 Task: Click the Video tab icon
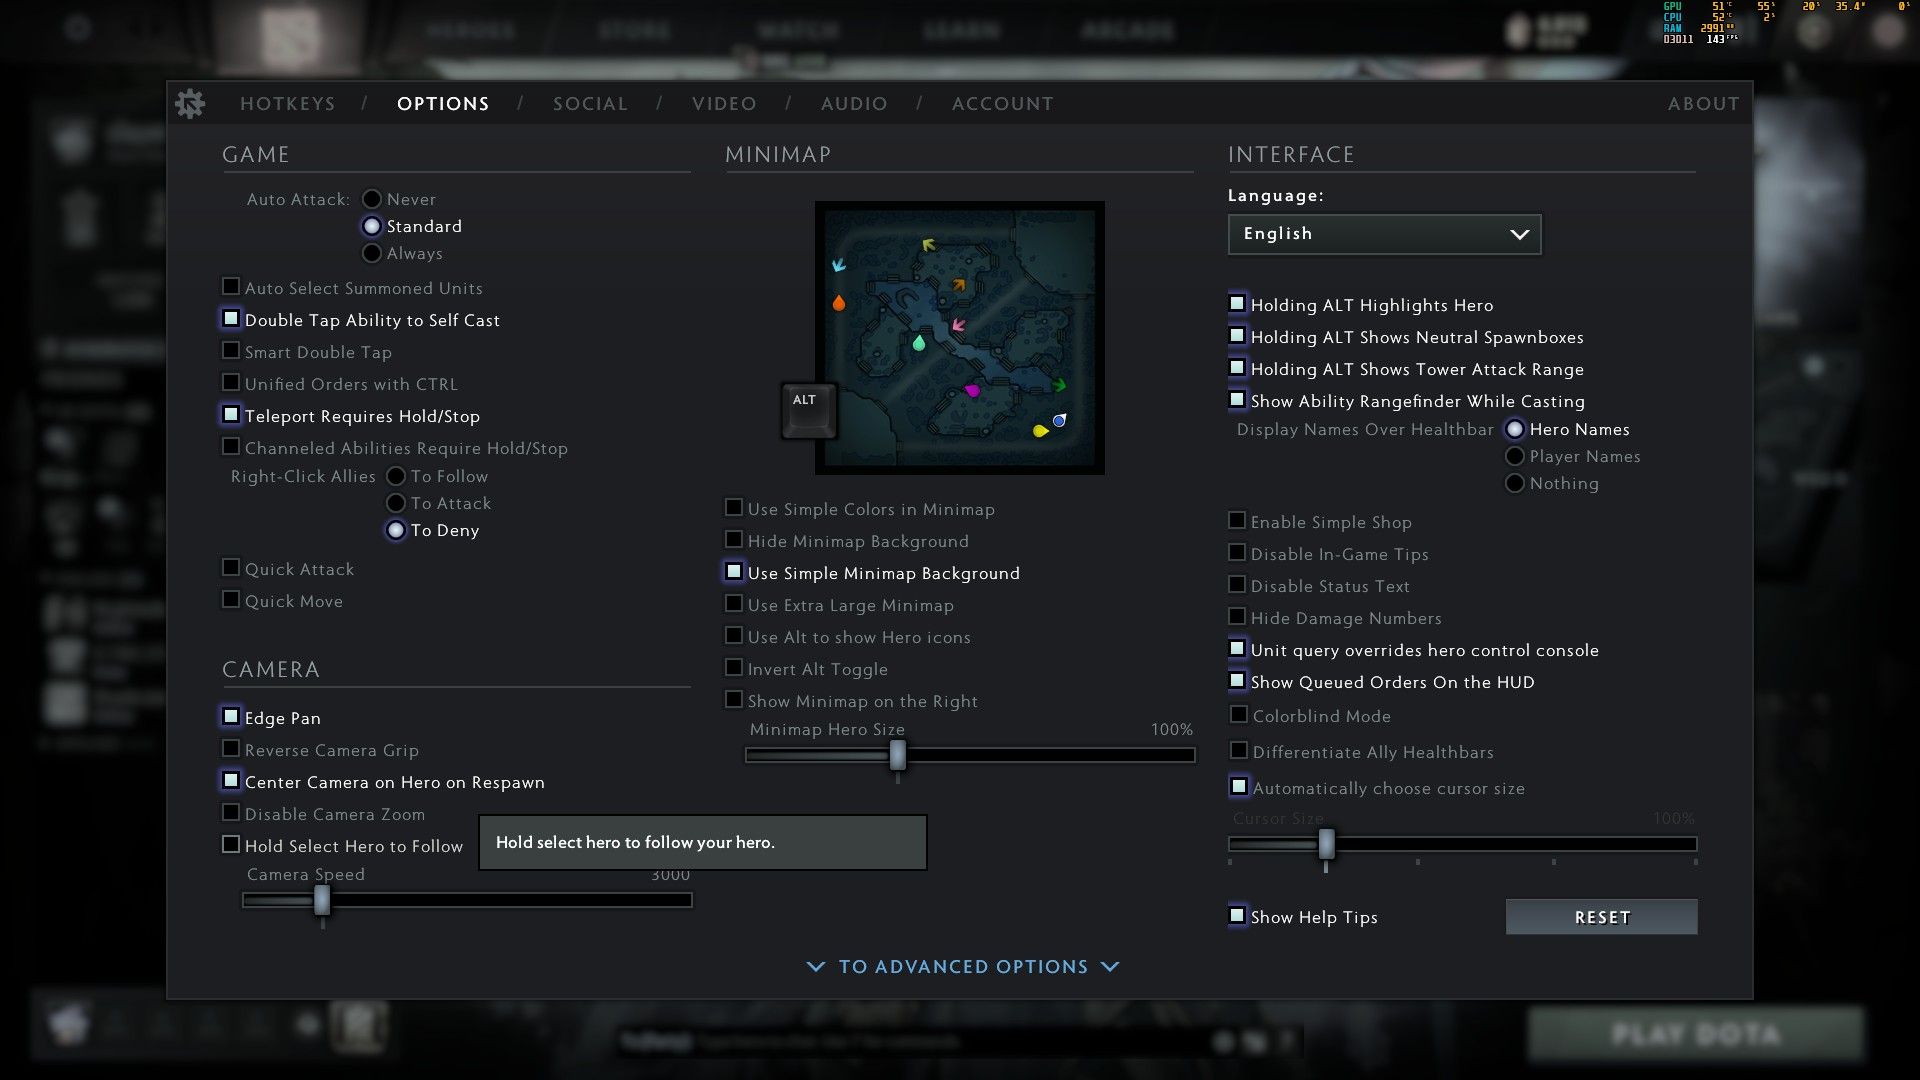tap(724, 103)
